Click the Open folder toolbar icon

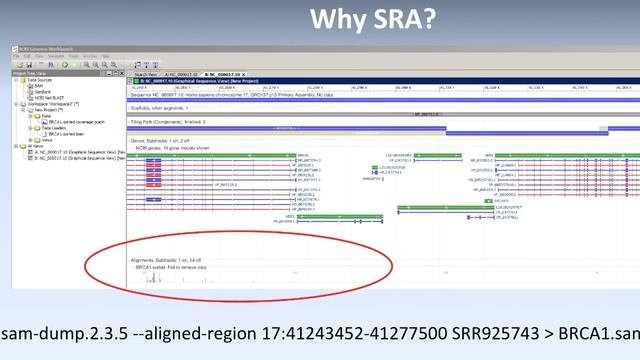click(19, 65)
